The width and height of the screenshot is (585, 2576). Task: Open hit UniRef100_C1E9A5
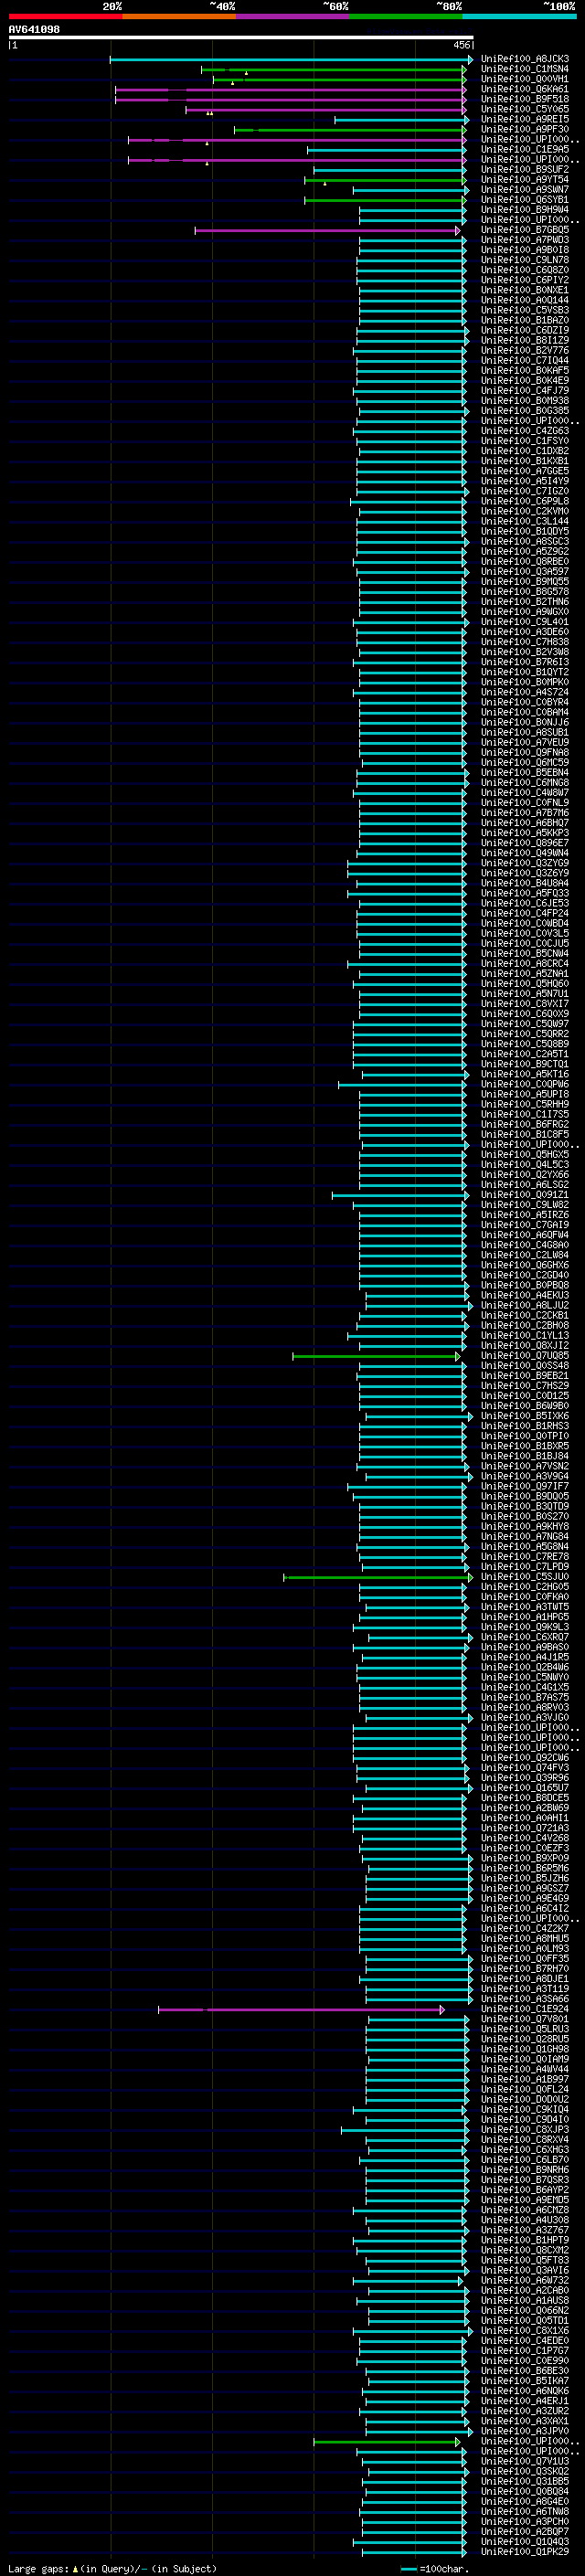(x=525, y=149)
